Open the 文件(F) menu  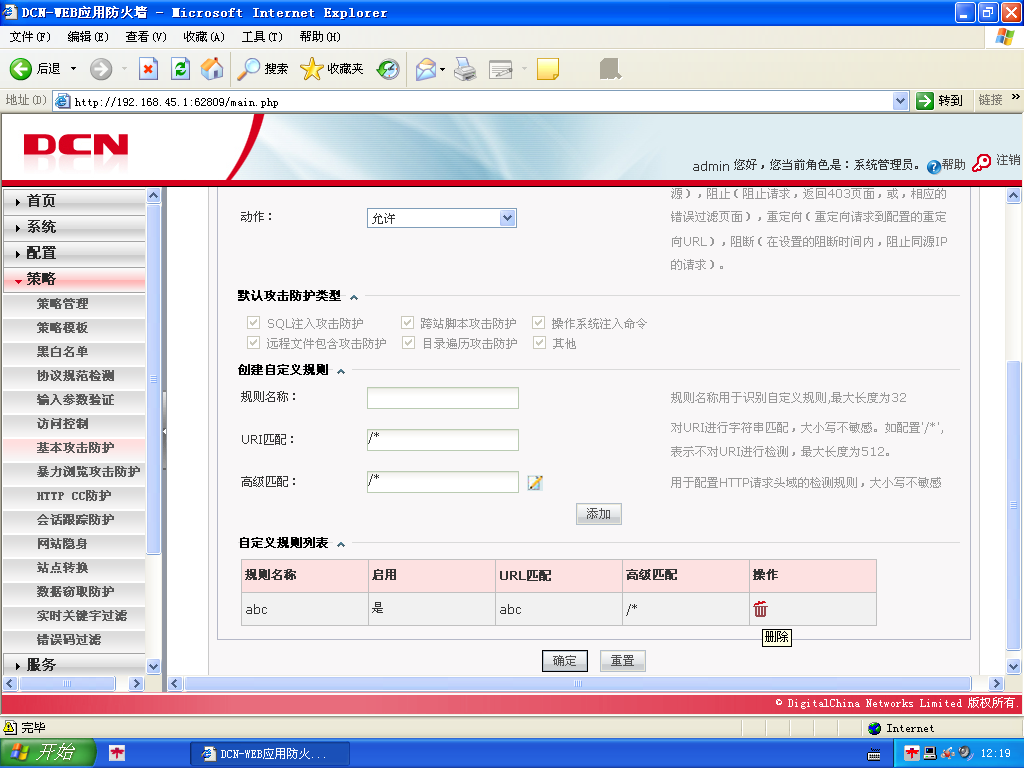pyautogui.click(x=29, y=37)
